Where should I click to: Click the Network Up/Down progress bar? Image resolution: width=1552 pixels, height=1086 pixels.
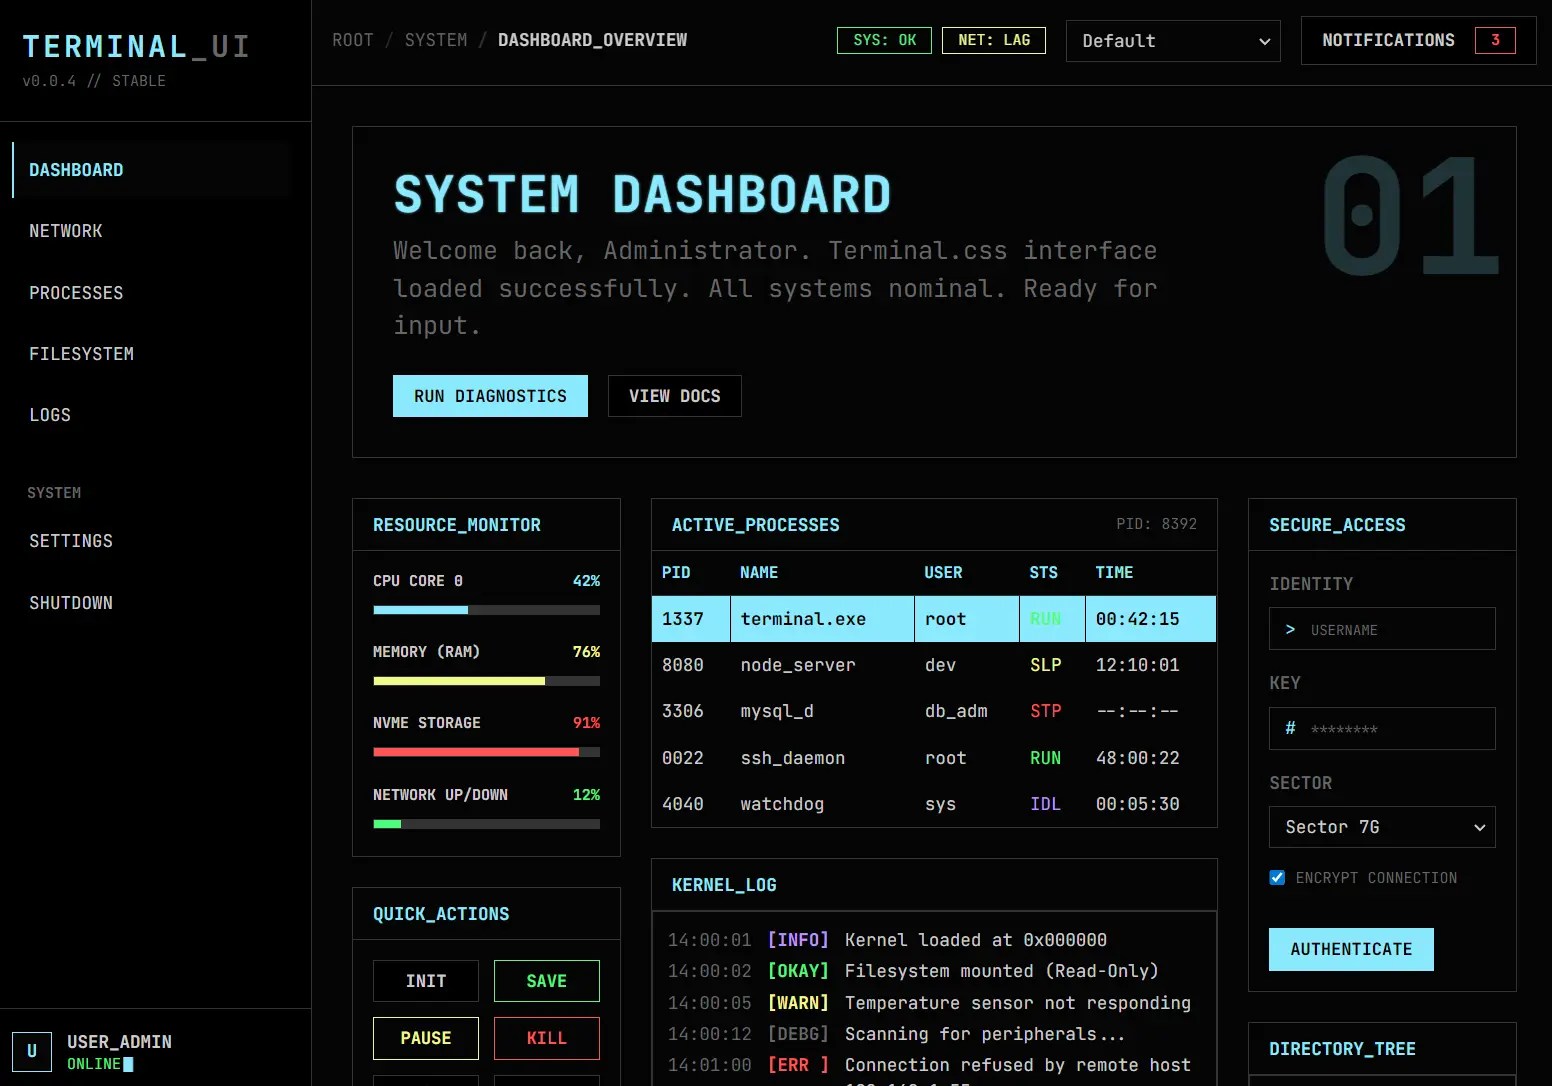[x=486, y=824]
